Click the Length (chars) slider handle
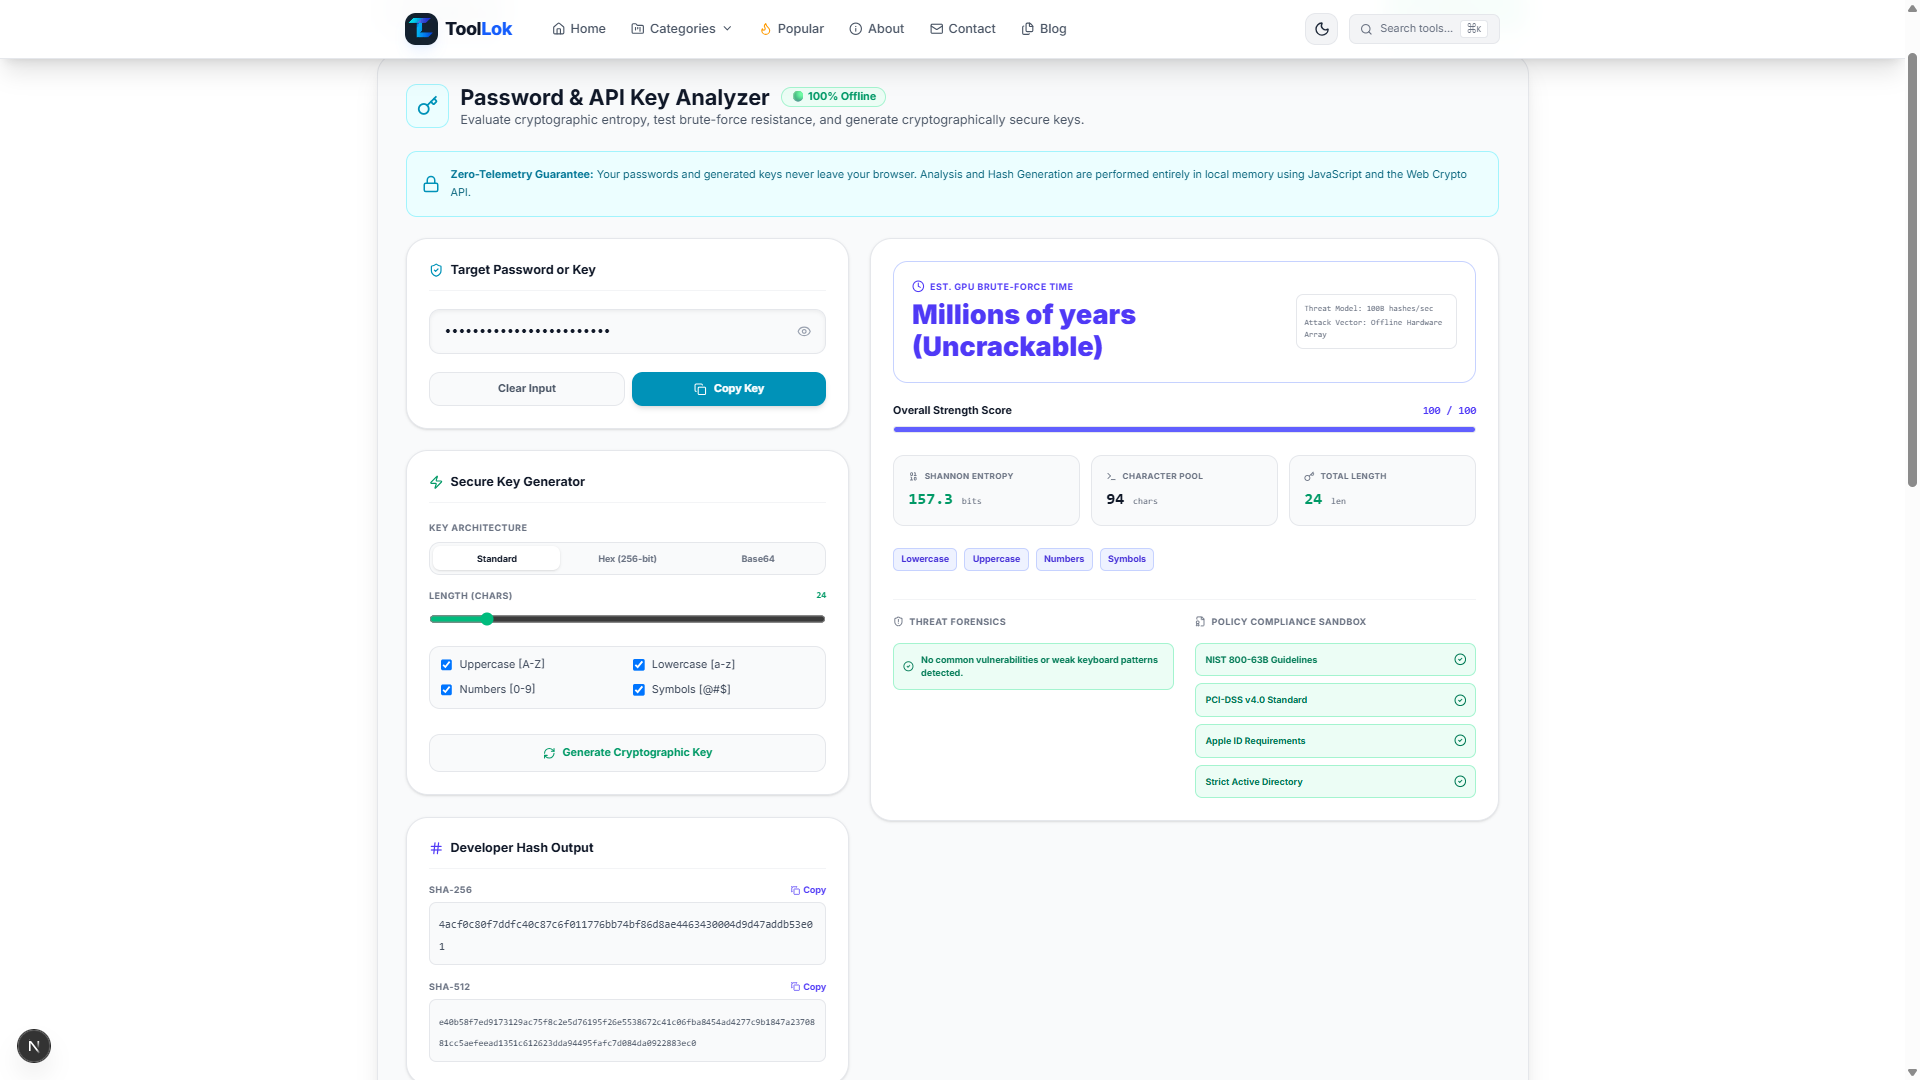Viewport: 1920px width, 1080px height. [x=487, y=619]
